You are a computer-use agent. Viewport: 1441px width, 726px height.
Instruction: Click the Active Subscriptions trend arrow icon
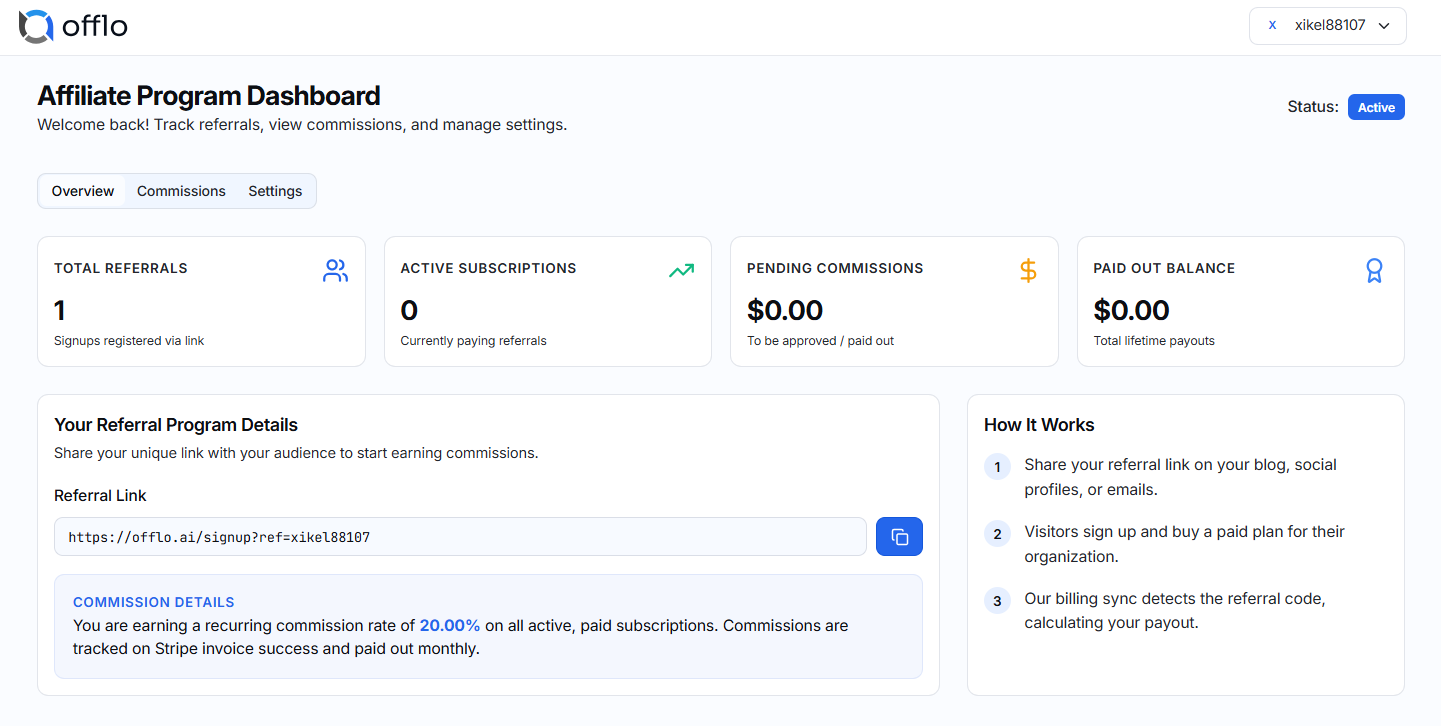682,270
